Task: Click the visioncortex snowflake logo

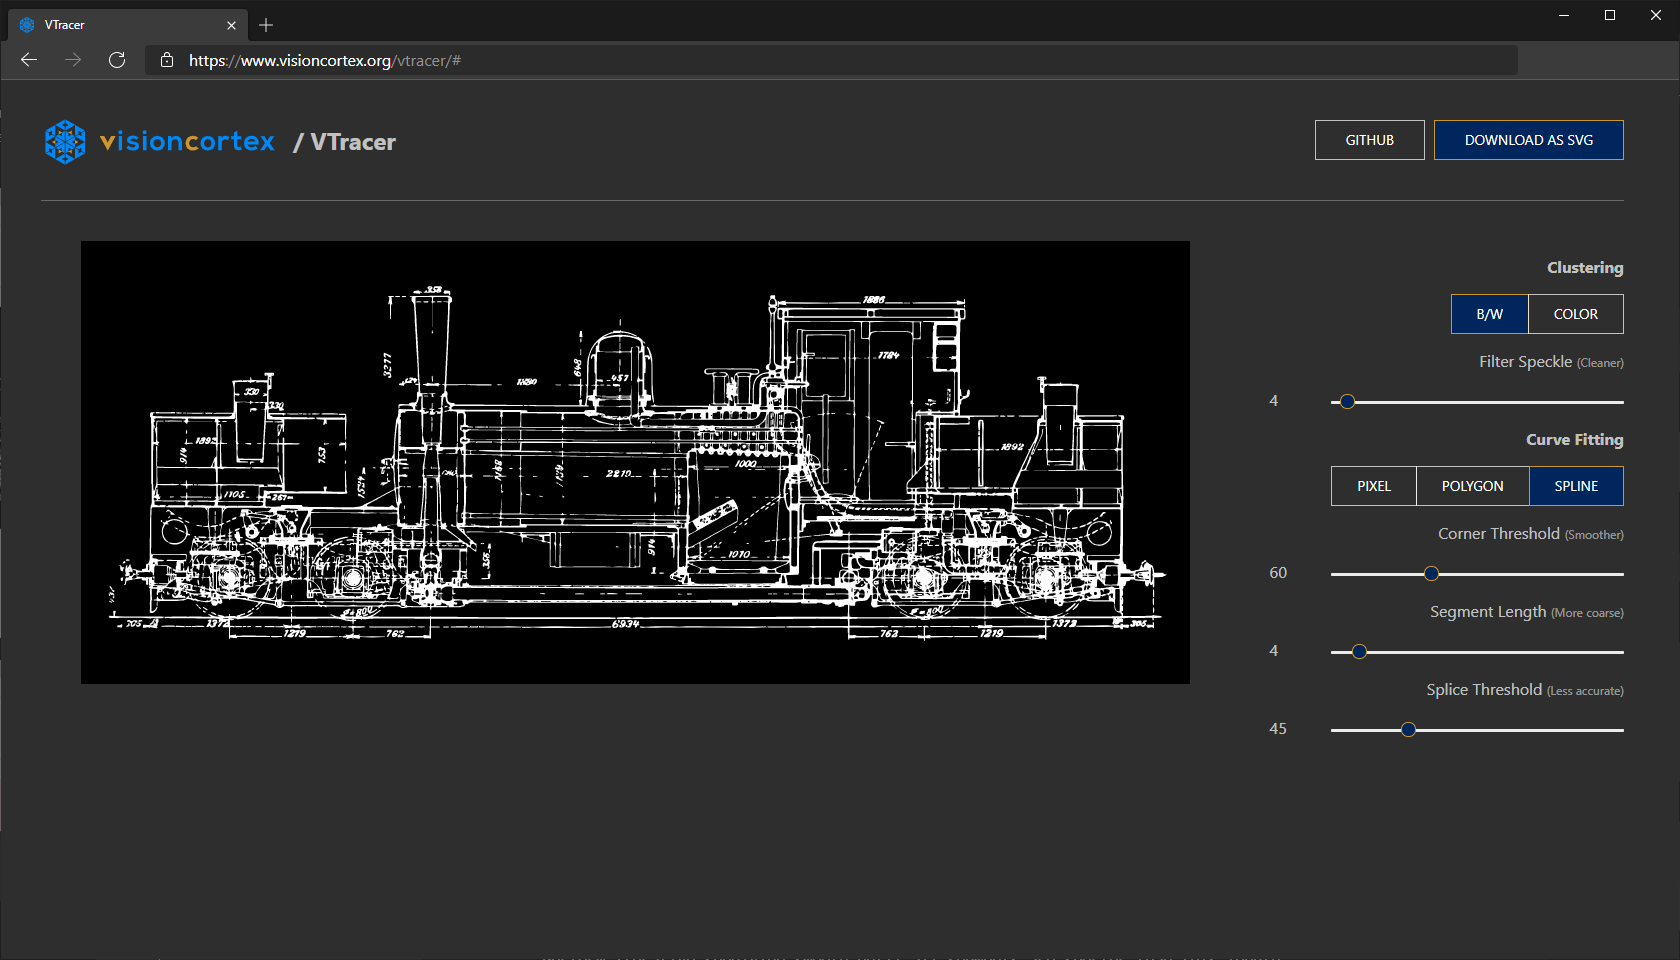Action: pyautogui.click(x=65, y=142)
